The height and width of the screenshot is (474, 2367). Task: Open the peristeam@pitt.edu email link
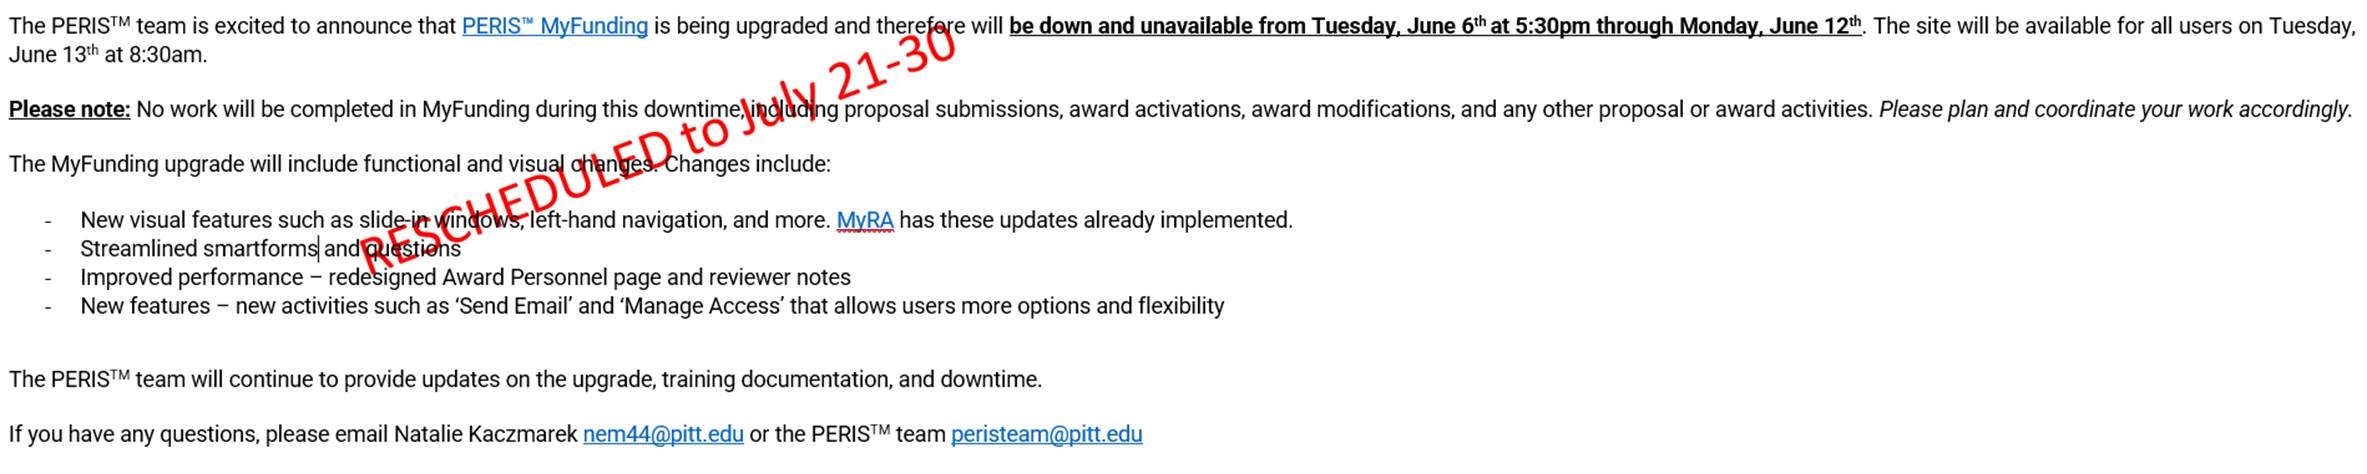1046,434
